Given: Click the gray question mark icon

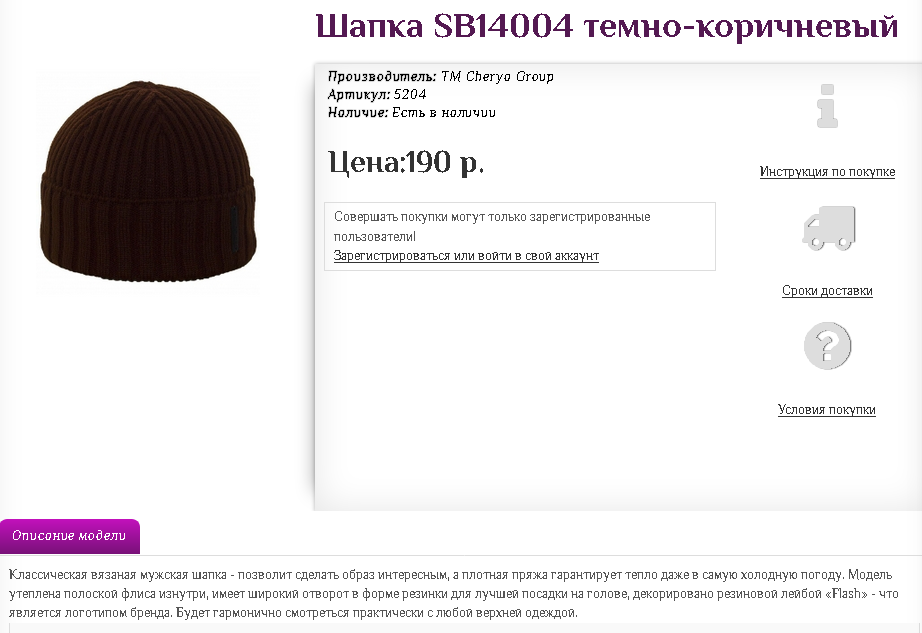Looking at the screenshot, I should [827, 346].
